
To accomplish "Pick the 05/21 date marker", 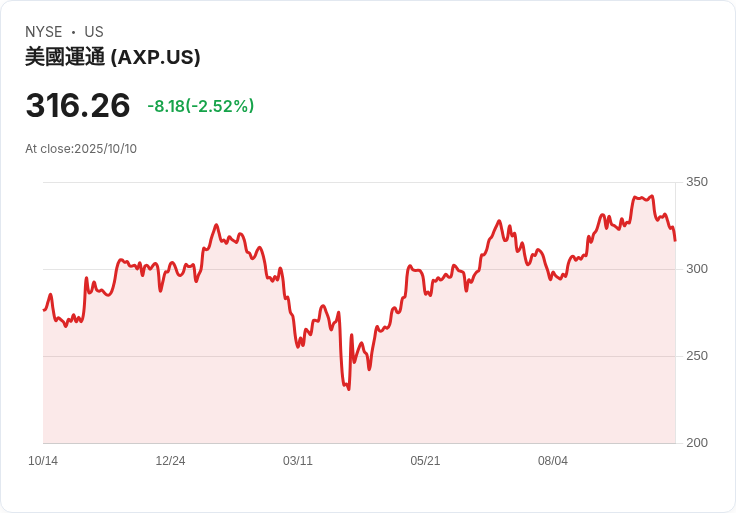I will pyautogui.click(x=425, y=461).
